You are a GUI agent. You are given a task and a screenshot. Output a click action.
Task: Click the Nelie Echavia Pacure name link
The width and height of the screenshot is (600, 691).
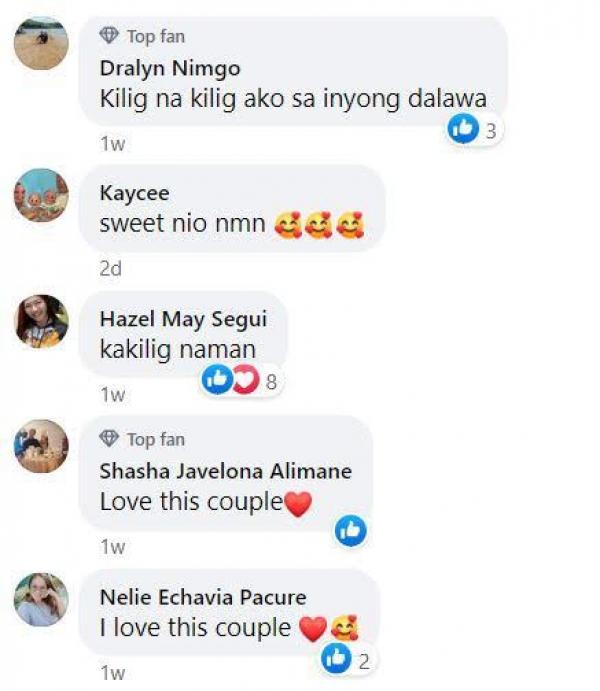[203, 598]
